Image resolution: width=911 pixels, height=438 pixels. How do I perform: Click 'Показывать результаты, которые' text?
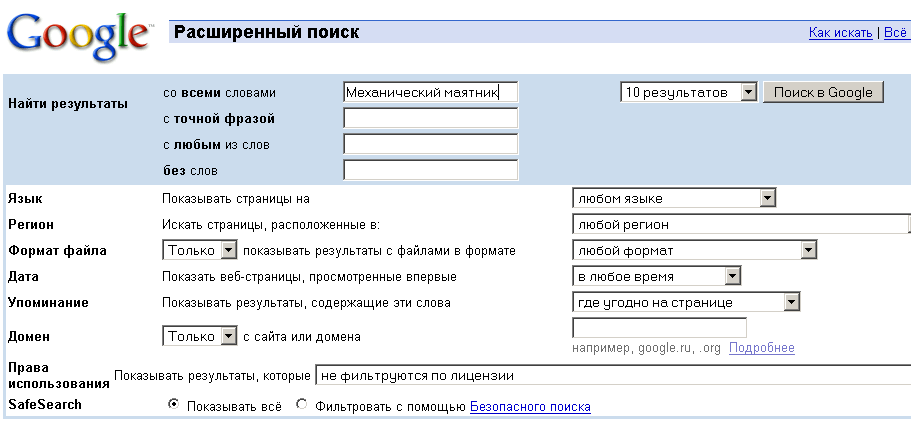pos(212,376)
